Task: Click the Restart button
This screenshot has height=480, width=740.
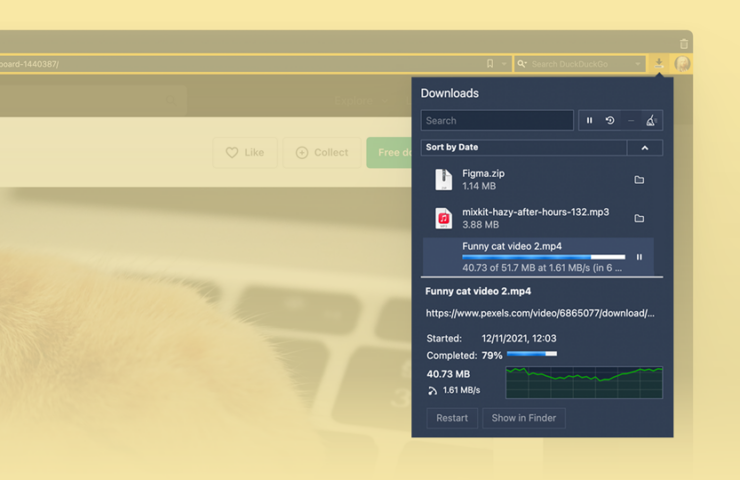Action: pyautogui.click(x=452, y=418)
